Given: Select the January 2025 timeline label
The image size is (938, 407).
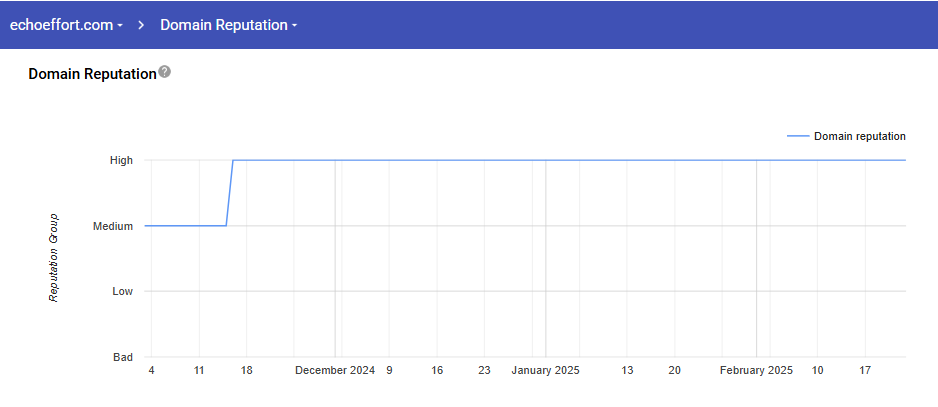Looking at the screenshot, I should tap(545, 370).
